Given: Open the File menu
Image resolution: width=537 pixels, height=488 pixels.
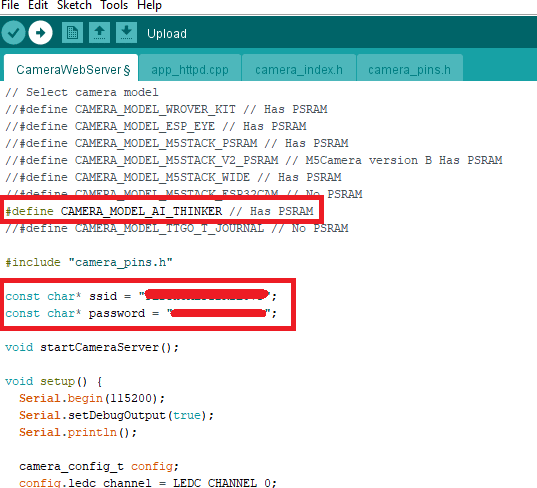Looking at the screenshot, I should point(10,5).
